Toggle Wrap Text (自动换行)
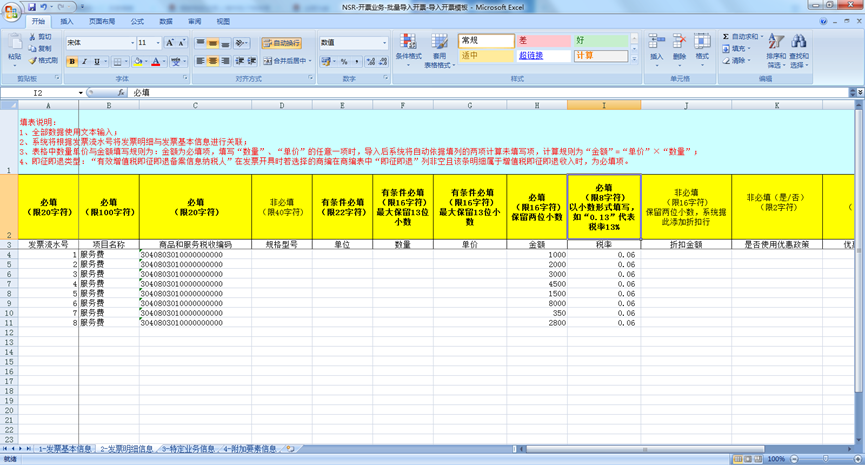865x465 pixels. 281,42
